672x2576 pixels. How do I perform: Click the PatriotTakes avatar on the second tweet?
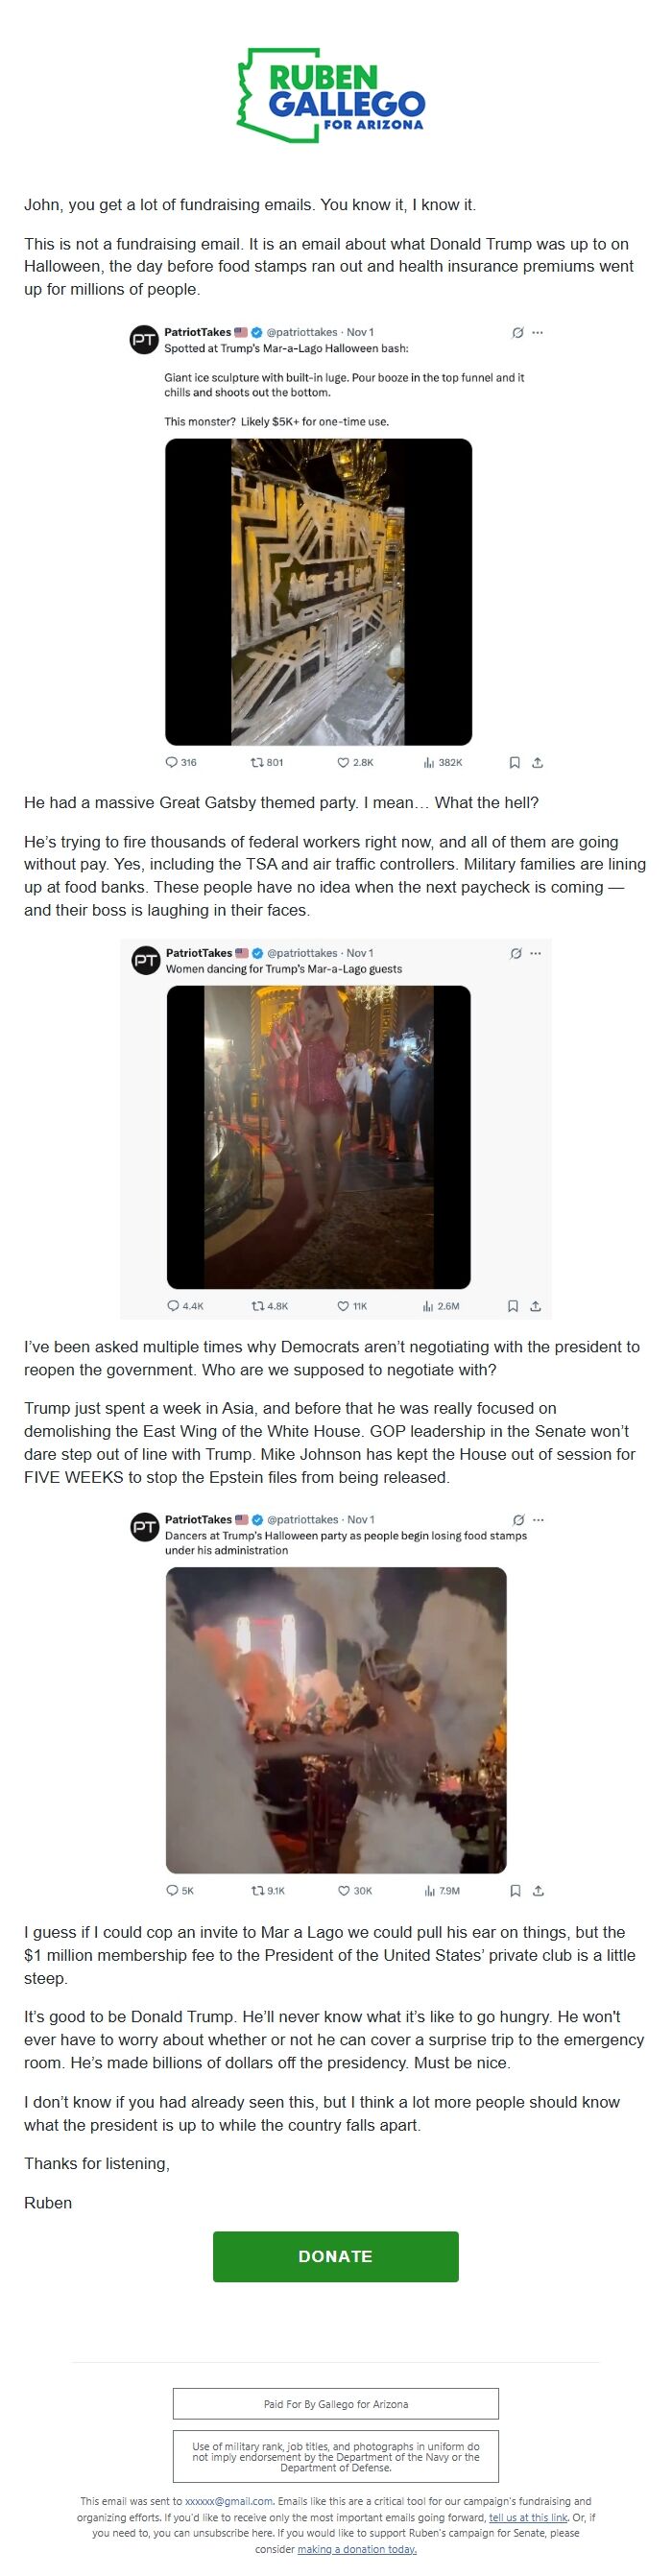point(146,961)
